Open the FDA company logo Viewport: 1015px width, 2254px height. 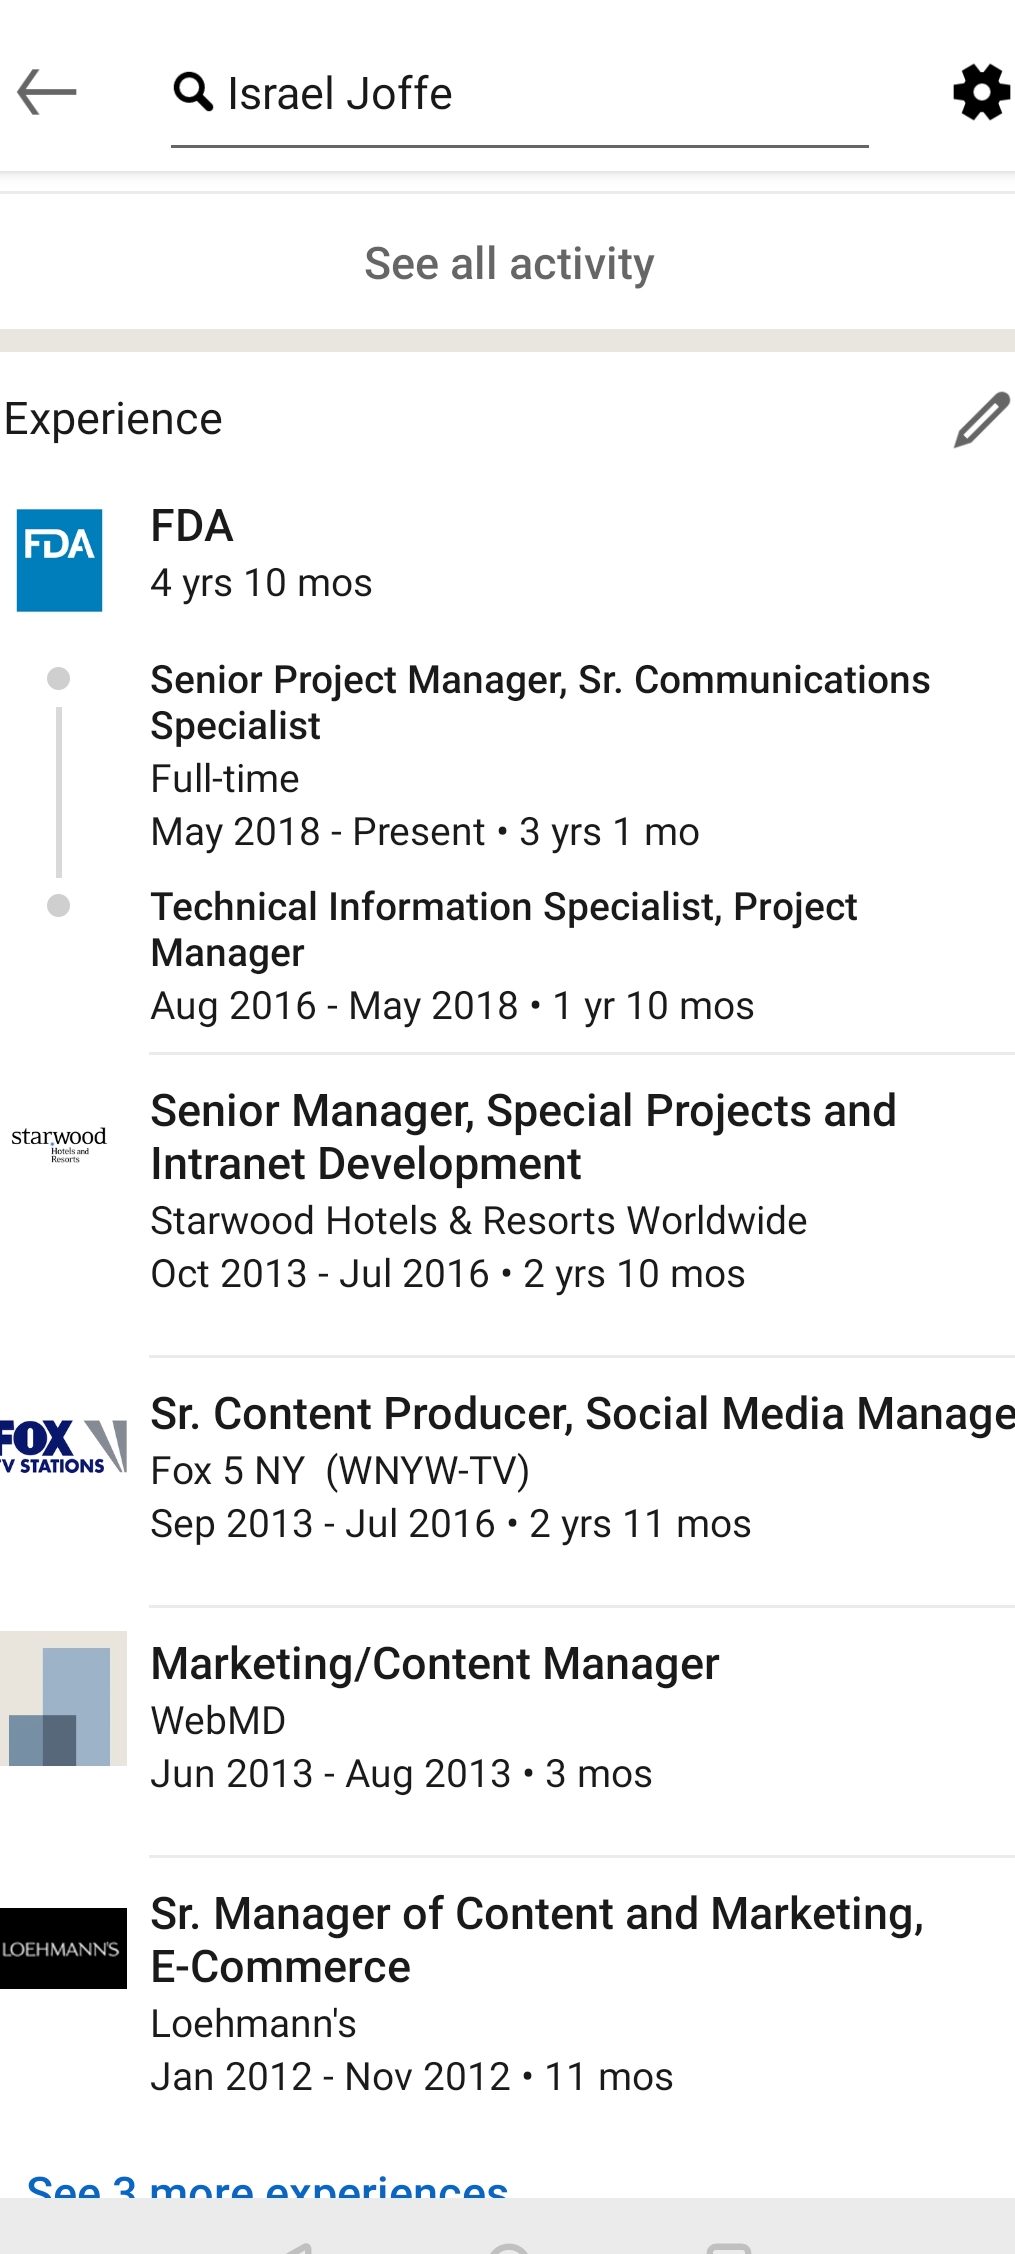[x=60, y=560]
